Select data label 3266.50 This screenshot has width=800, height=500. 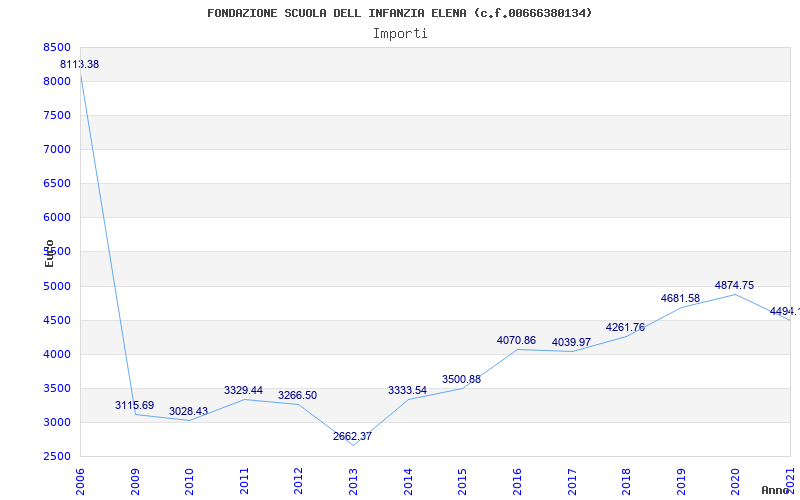297,395
